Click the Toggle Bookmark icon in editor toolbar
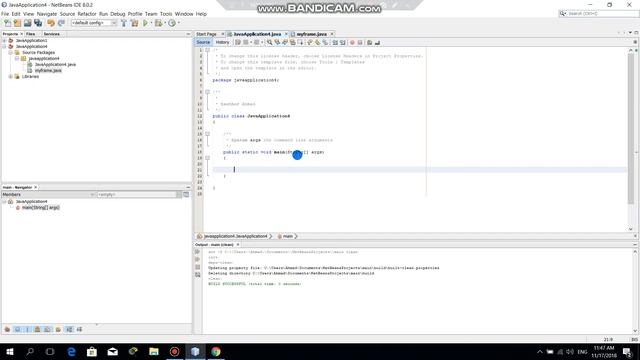The height and width of the screenshot is (360, 640). 325,42
